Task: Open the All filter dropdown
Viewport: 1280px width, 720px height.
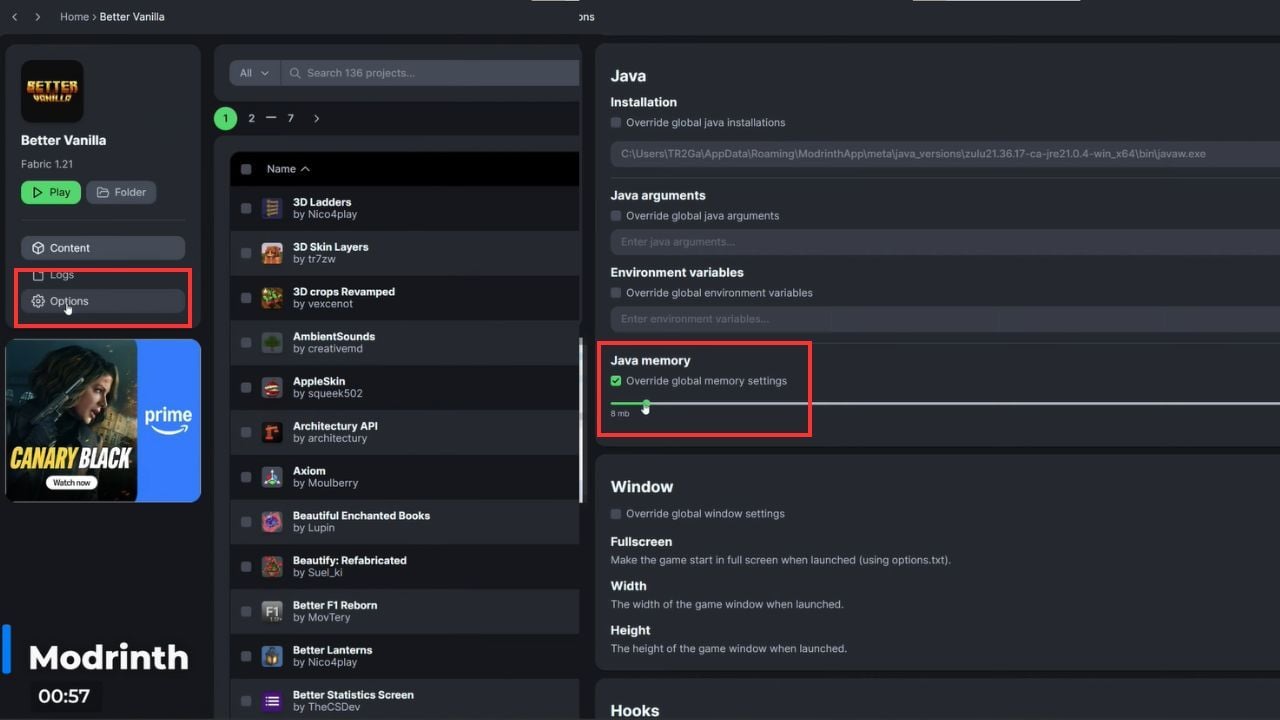Action: (254, 73)
